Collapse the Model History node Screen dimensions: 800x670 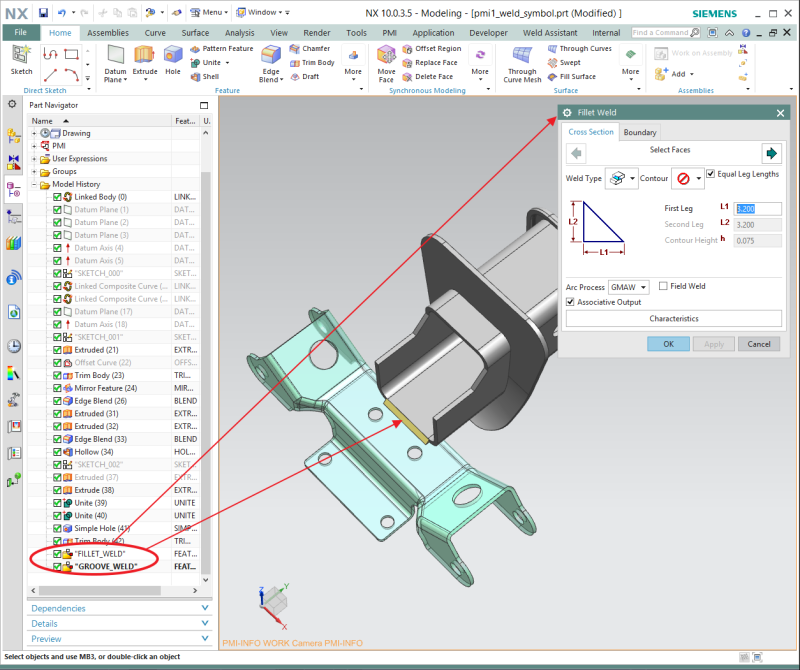click(34, 184)
